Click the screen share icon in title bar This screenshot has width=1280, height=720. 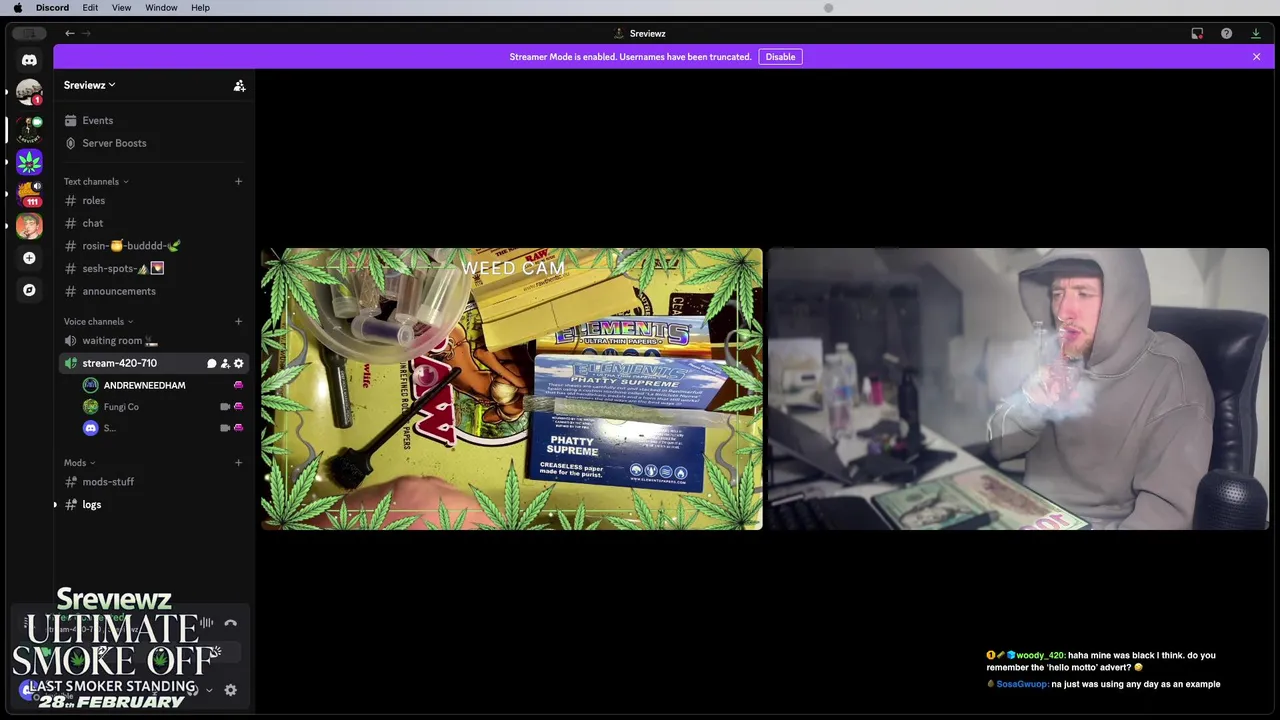coord(1197,33)
